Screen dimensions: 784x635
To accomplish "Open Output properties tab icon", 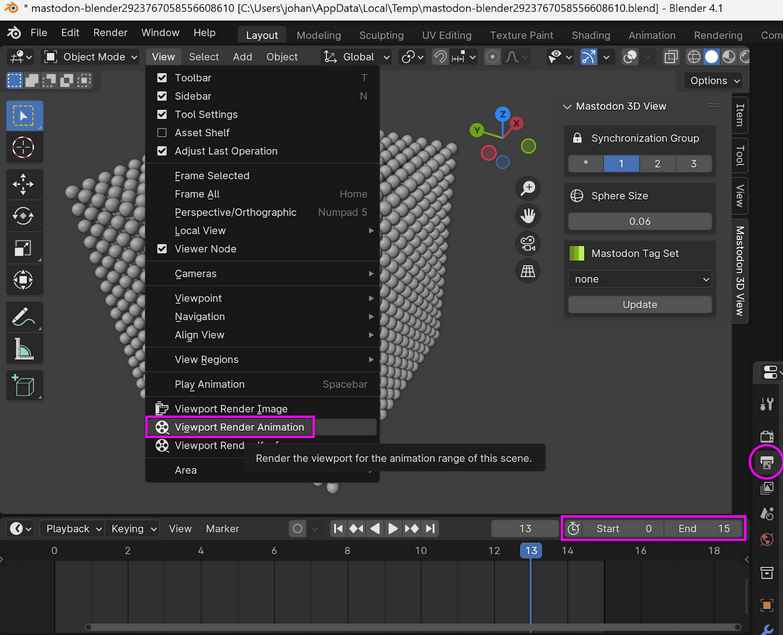I will tap(766, 462).
